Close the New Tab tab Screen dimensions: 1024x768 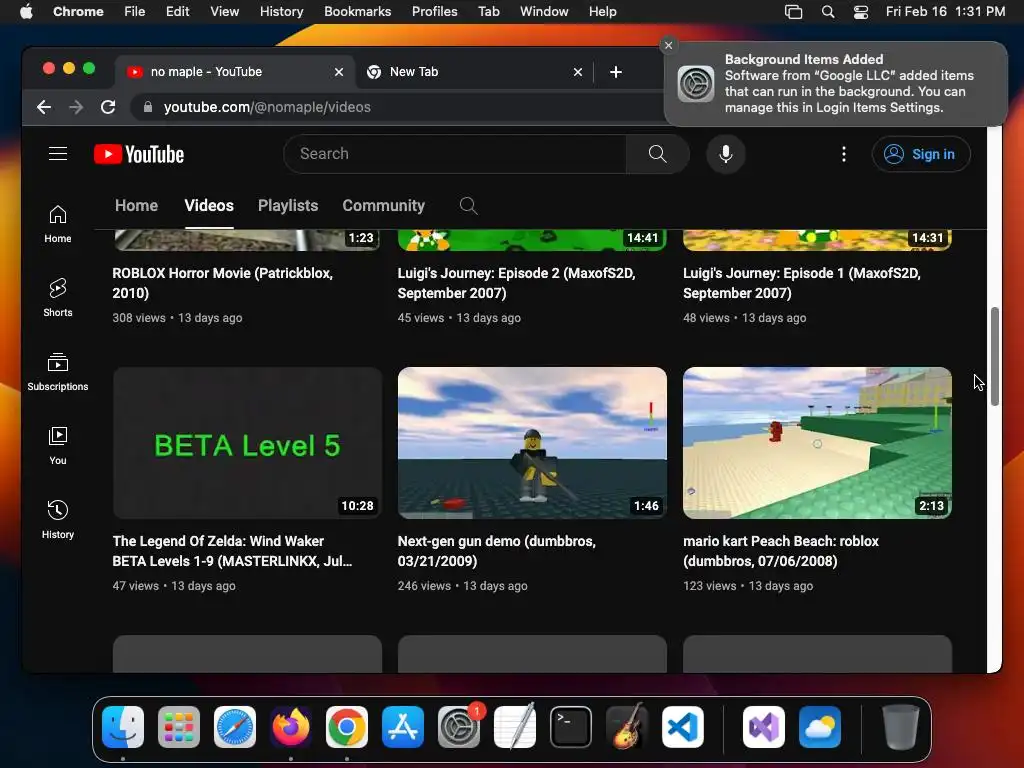pyautogui.click(x=578, y=72)
